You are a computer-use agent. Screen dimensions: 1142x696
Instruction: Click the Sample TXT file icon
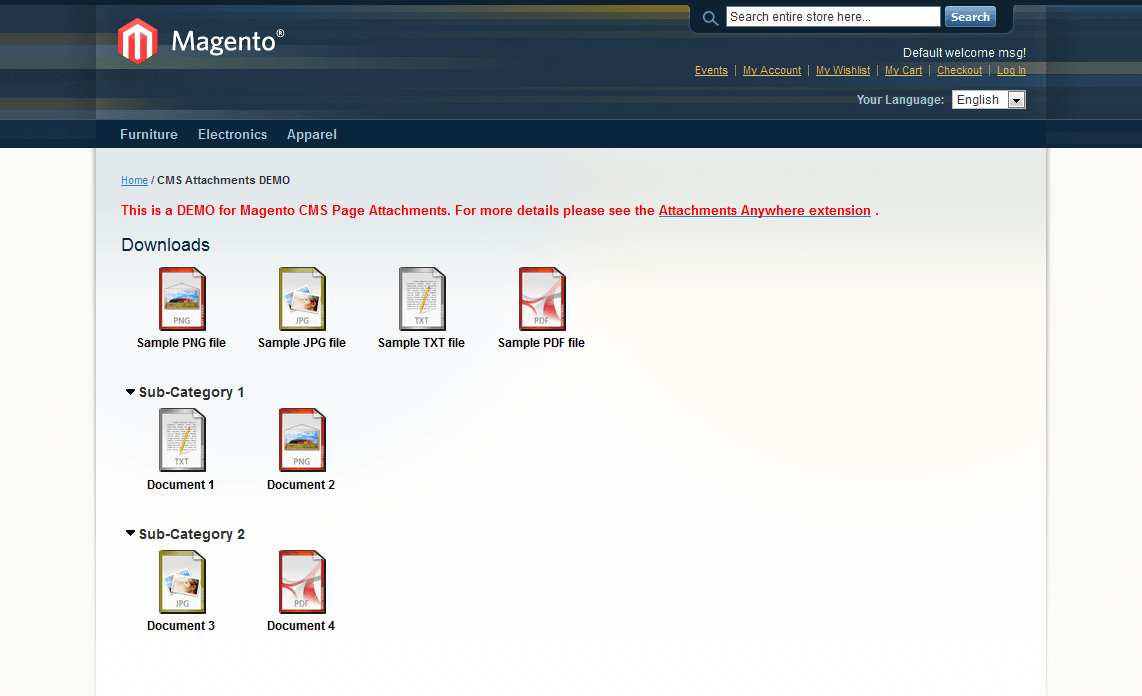(422, 299)
